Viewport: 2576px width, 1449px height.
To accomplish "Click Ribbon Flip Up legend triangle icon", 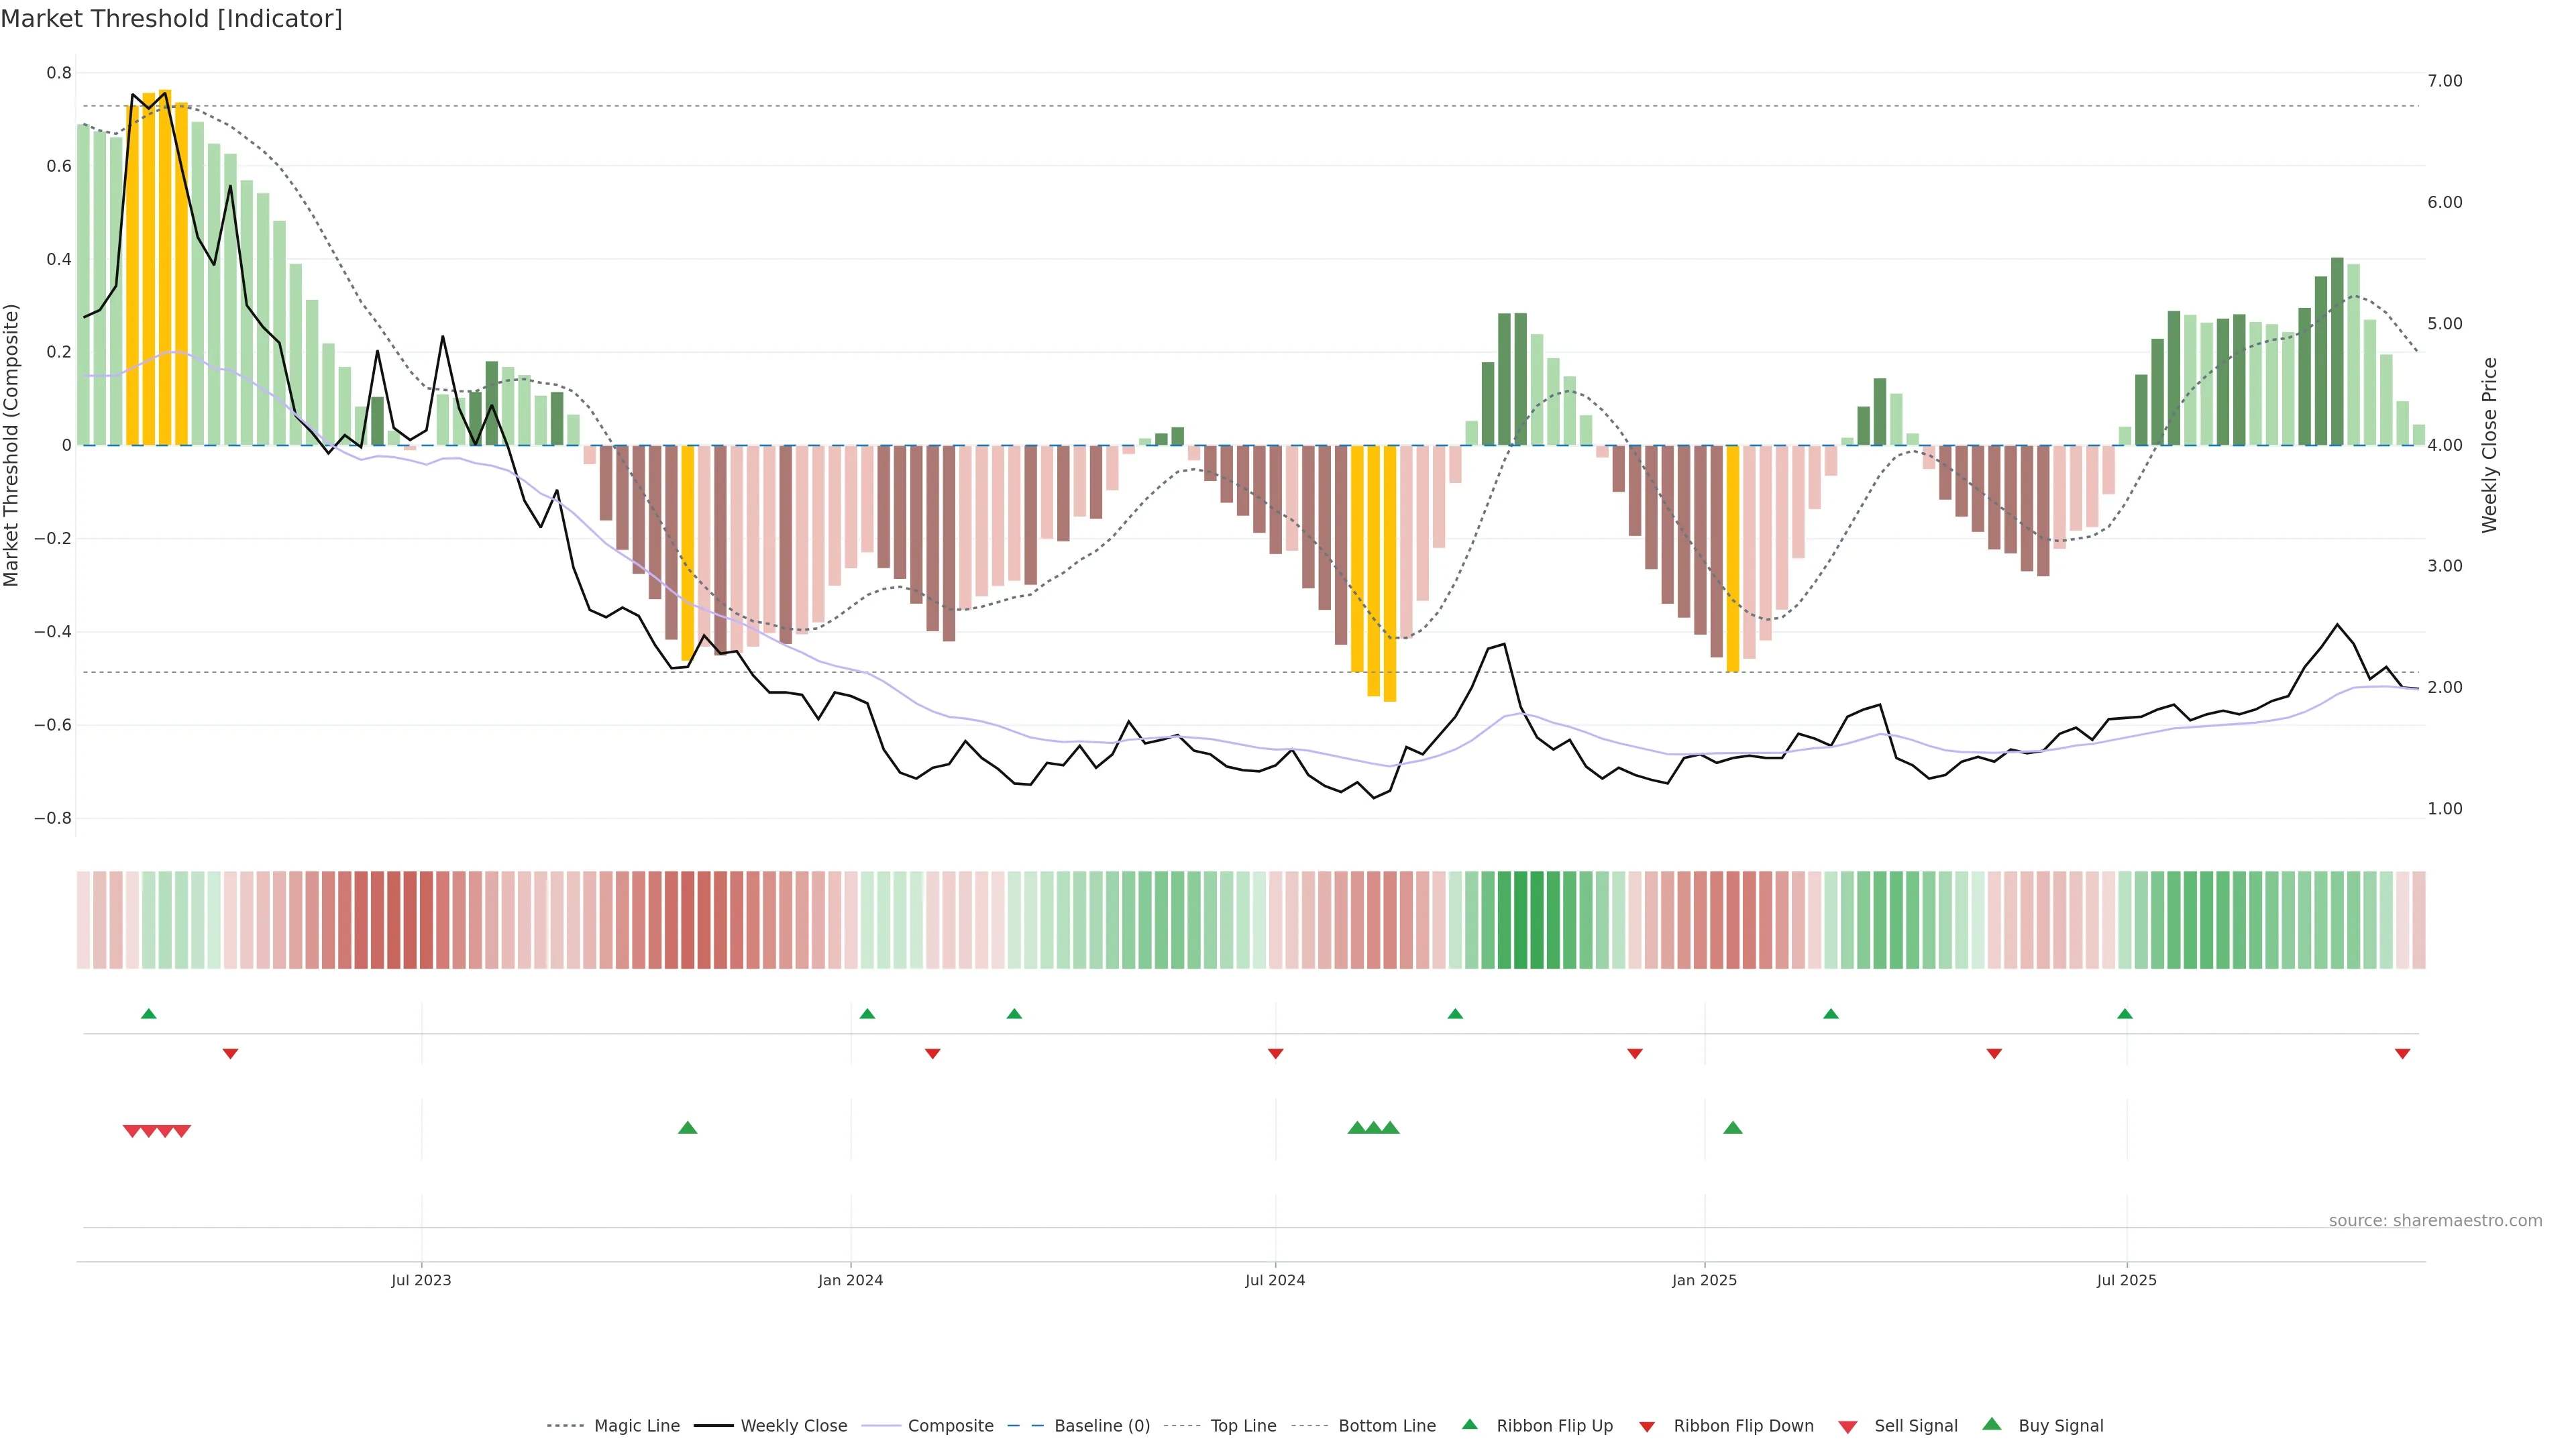I will click(1469, 1424).
